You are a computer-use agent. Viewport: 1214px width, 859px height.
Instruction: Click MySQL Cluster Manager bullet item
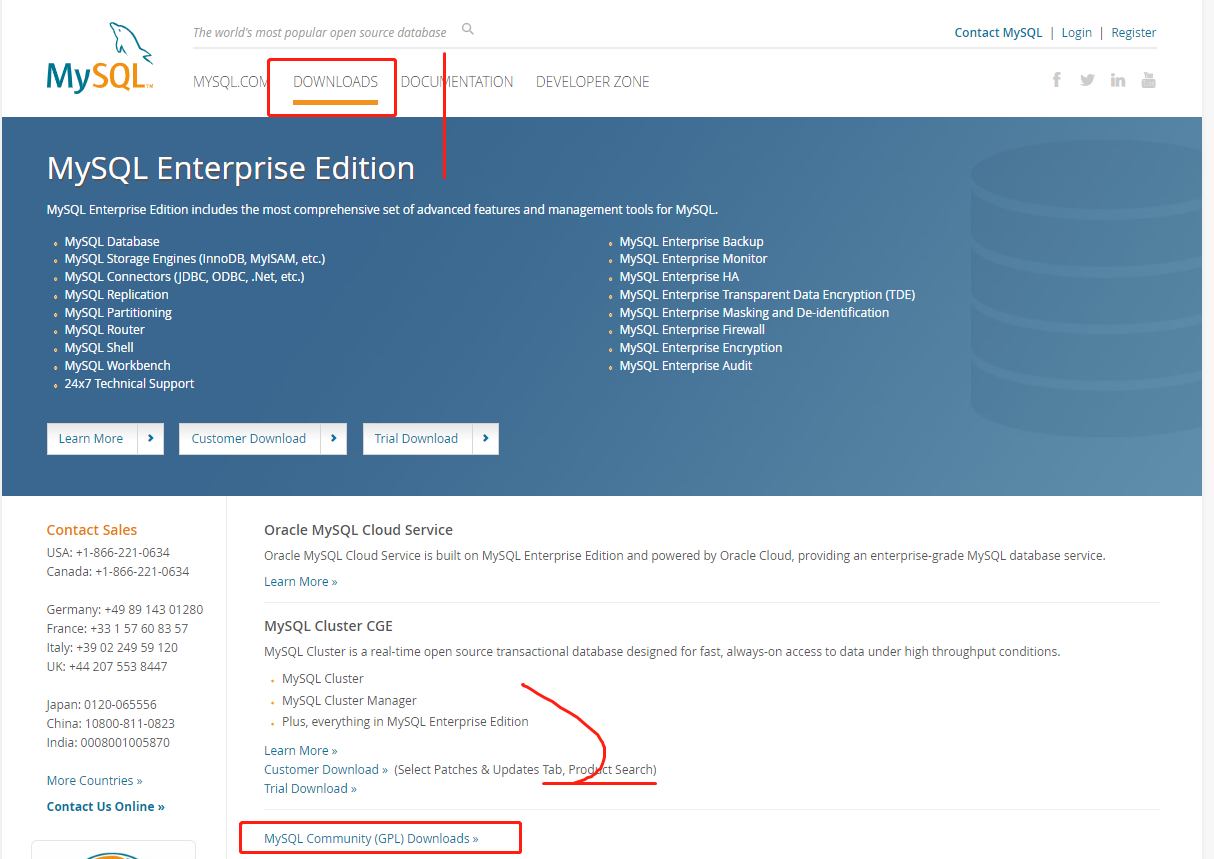tap(349, 700)
